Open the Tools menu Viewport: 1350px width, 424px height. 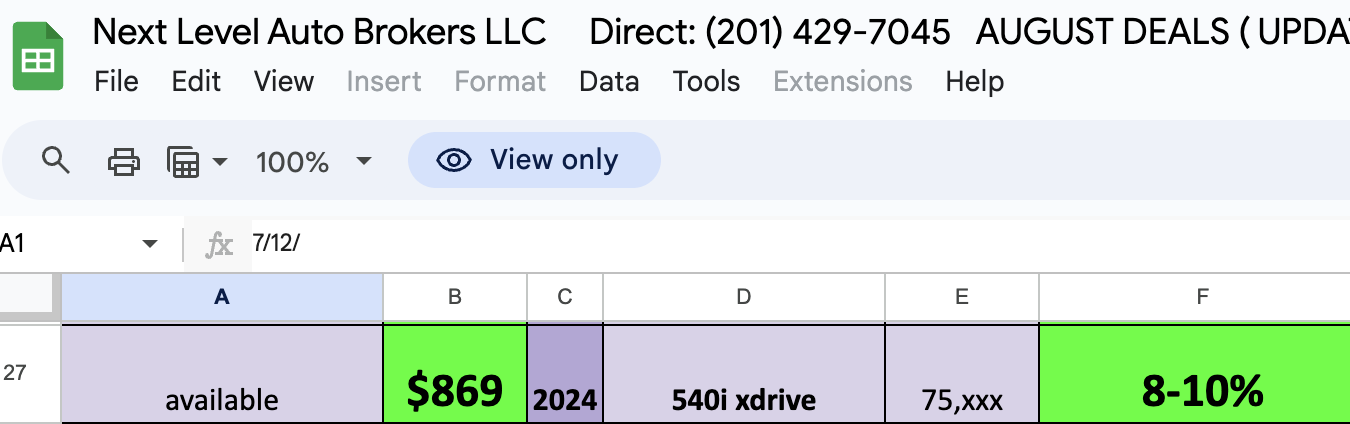point(706,81)
